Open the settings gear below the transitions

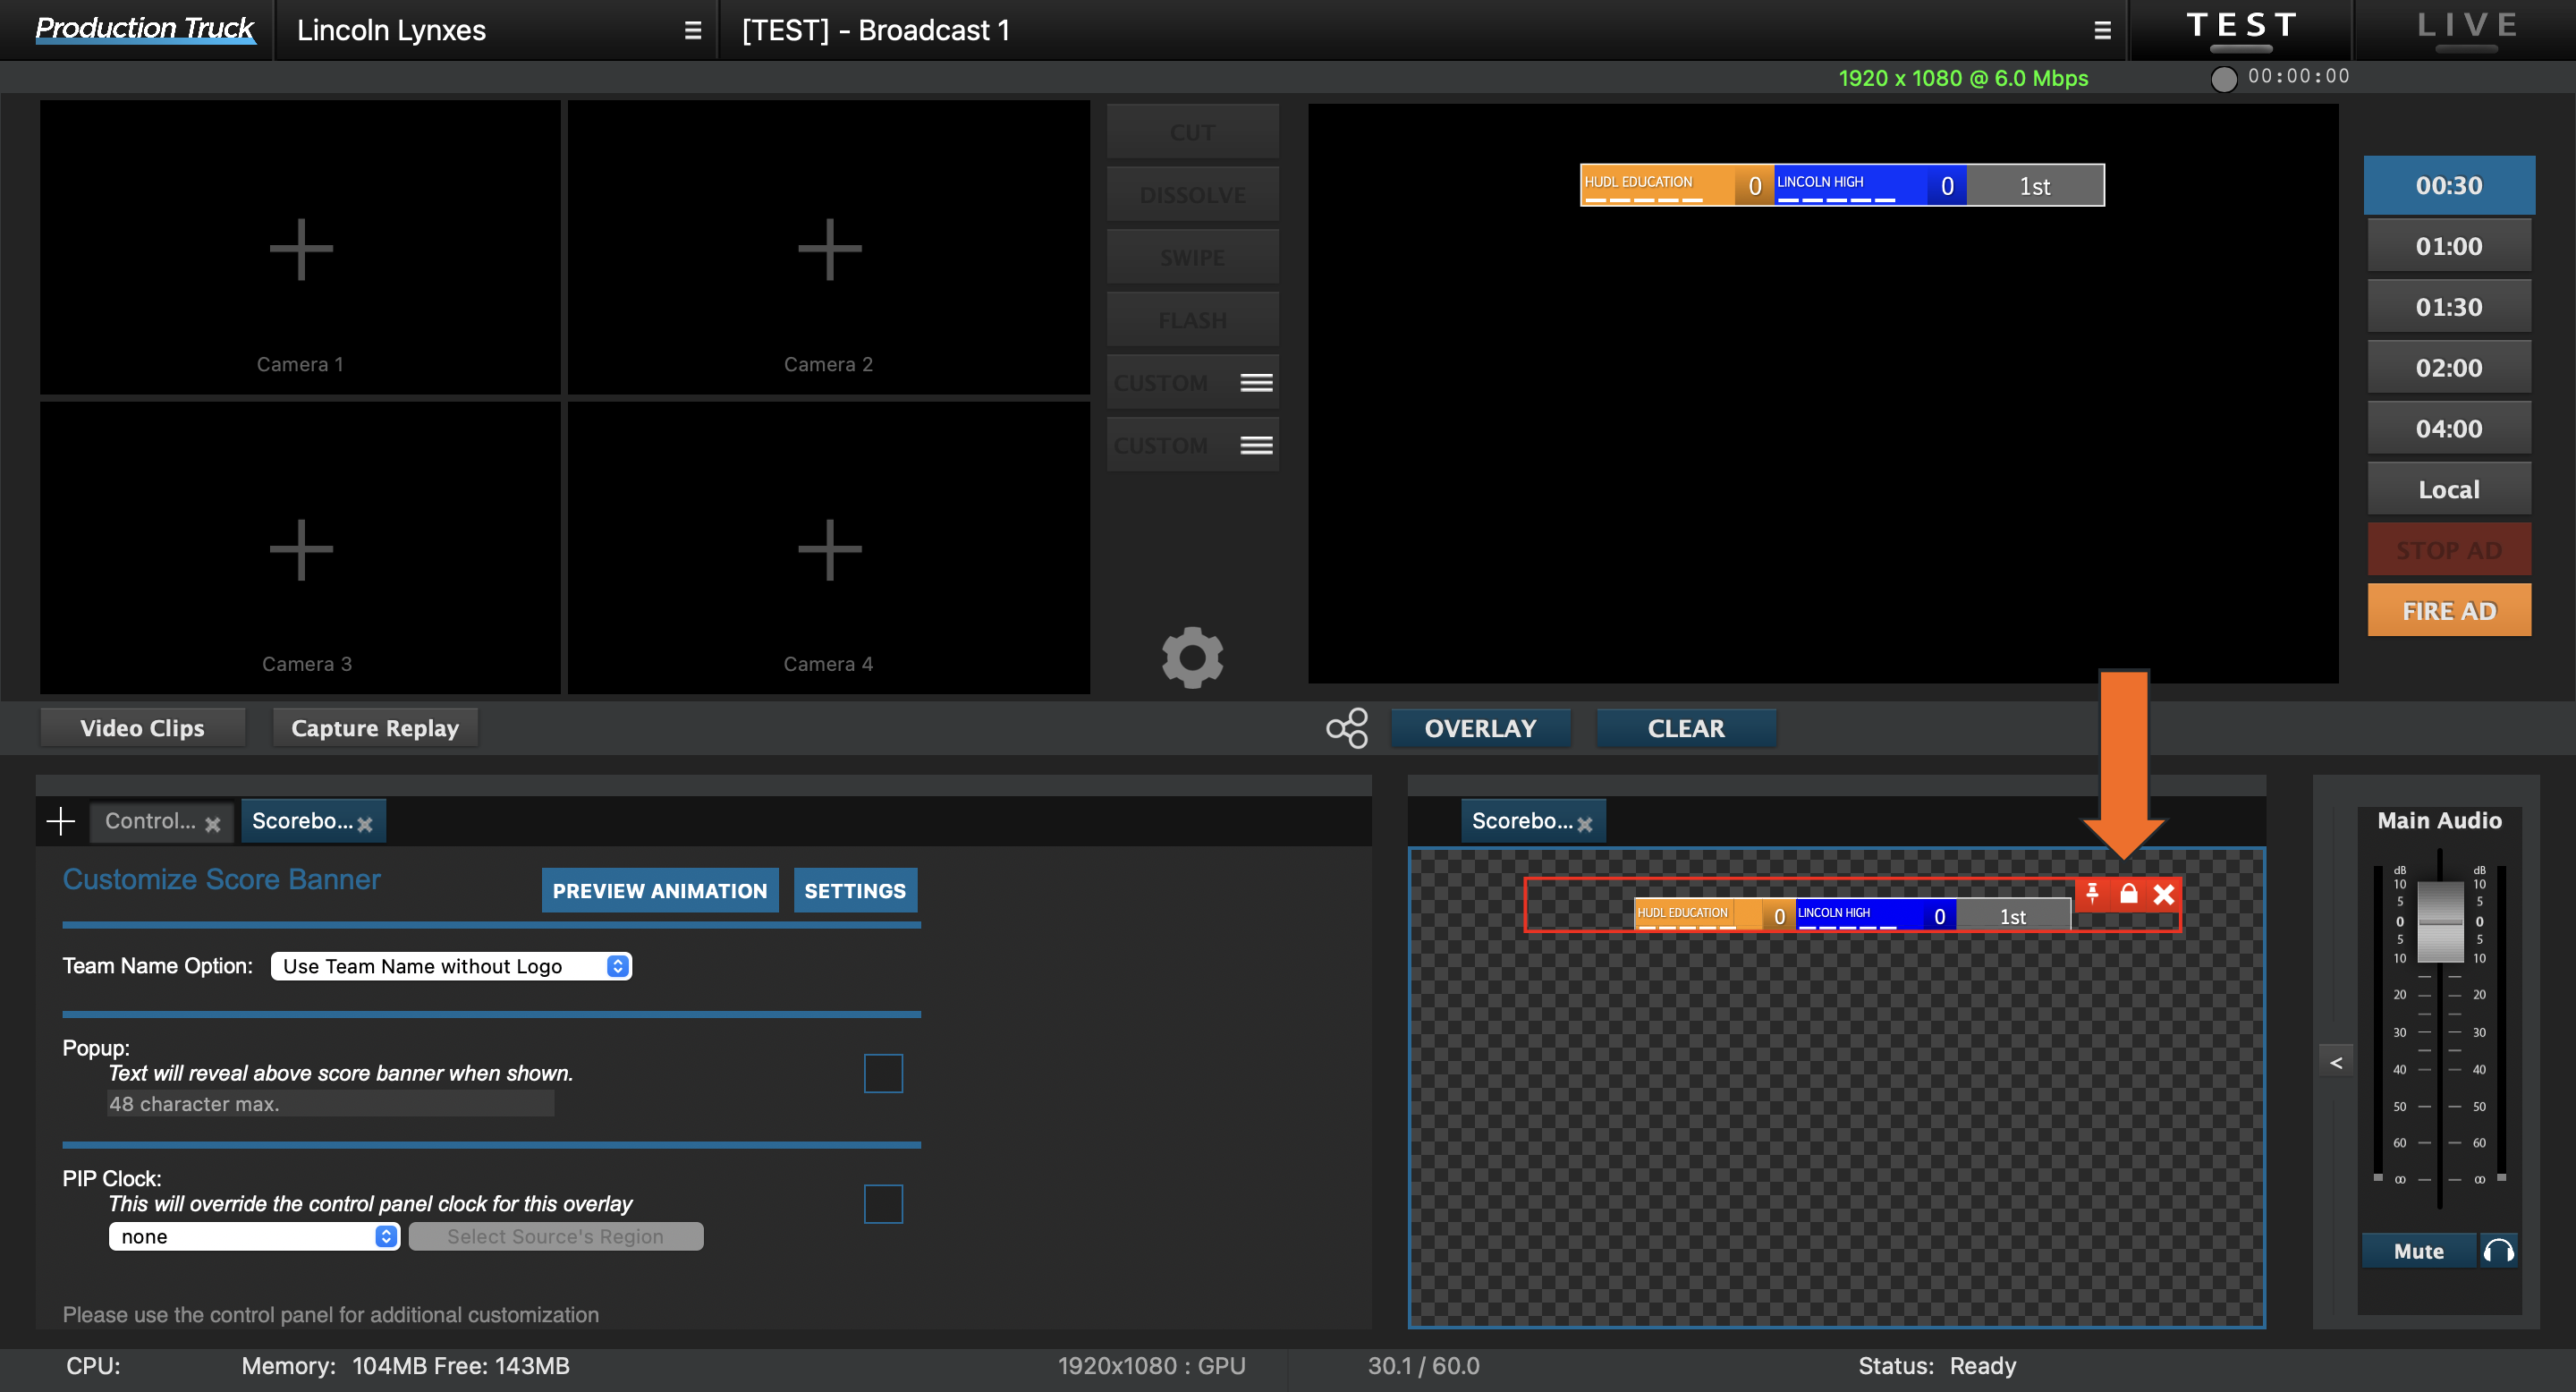tap(1192, 657)
